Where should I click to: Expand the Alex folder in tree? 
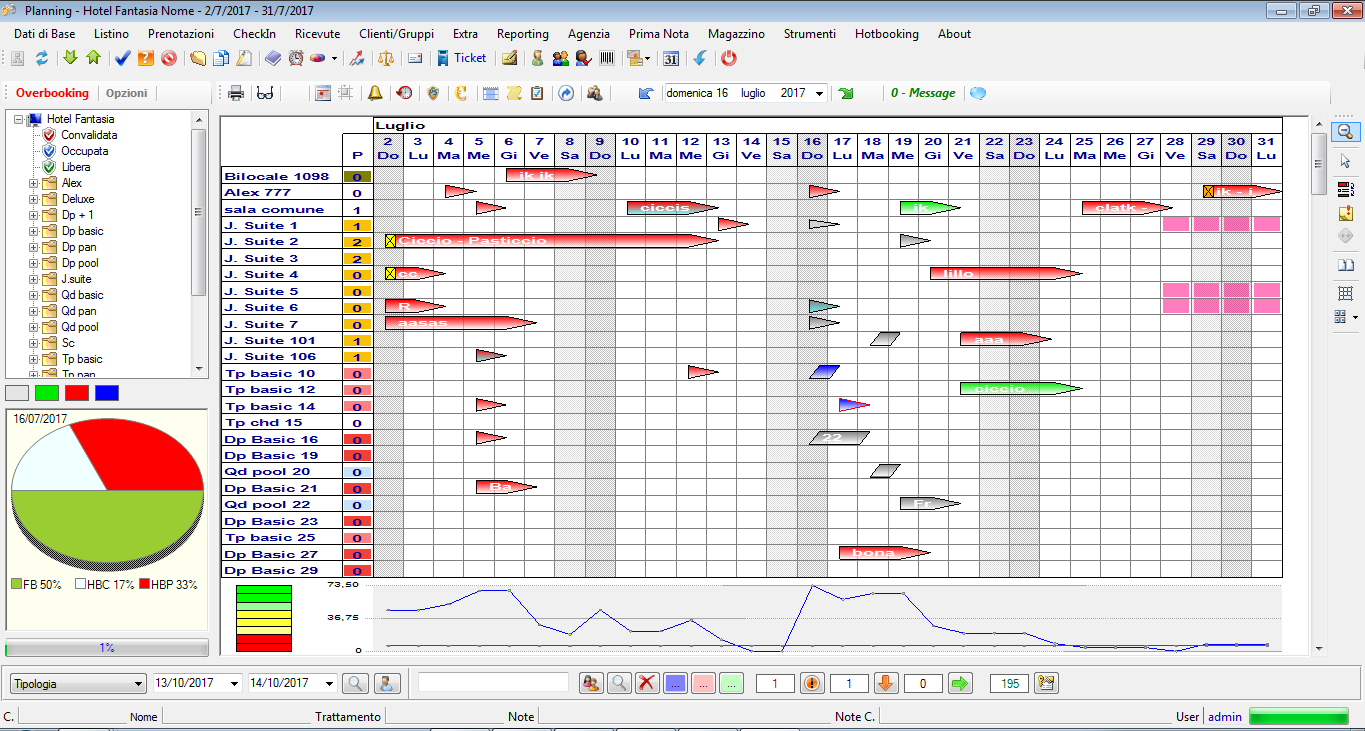pyautogui.click(x=33, y=183)
